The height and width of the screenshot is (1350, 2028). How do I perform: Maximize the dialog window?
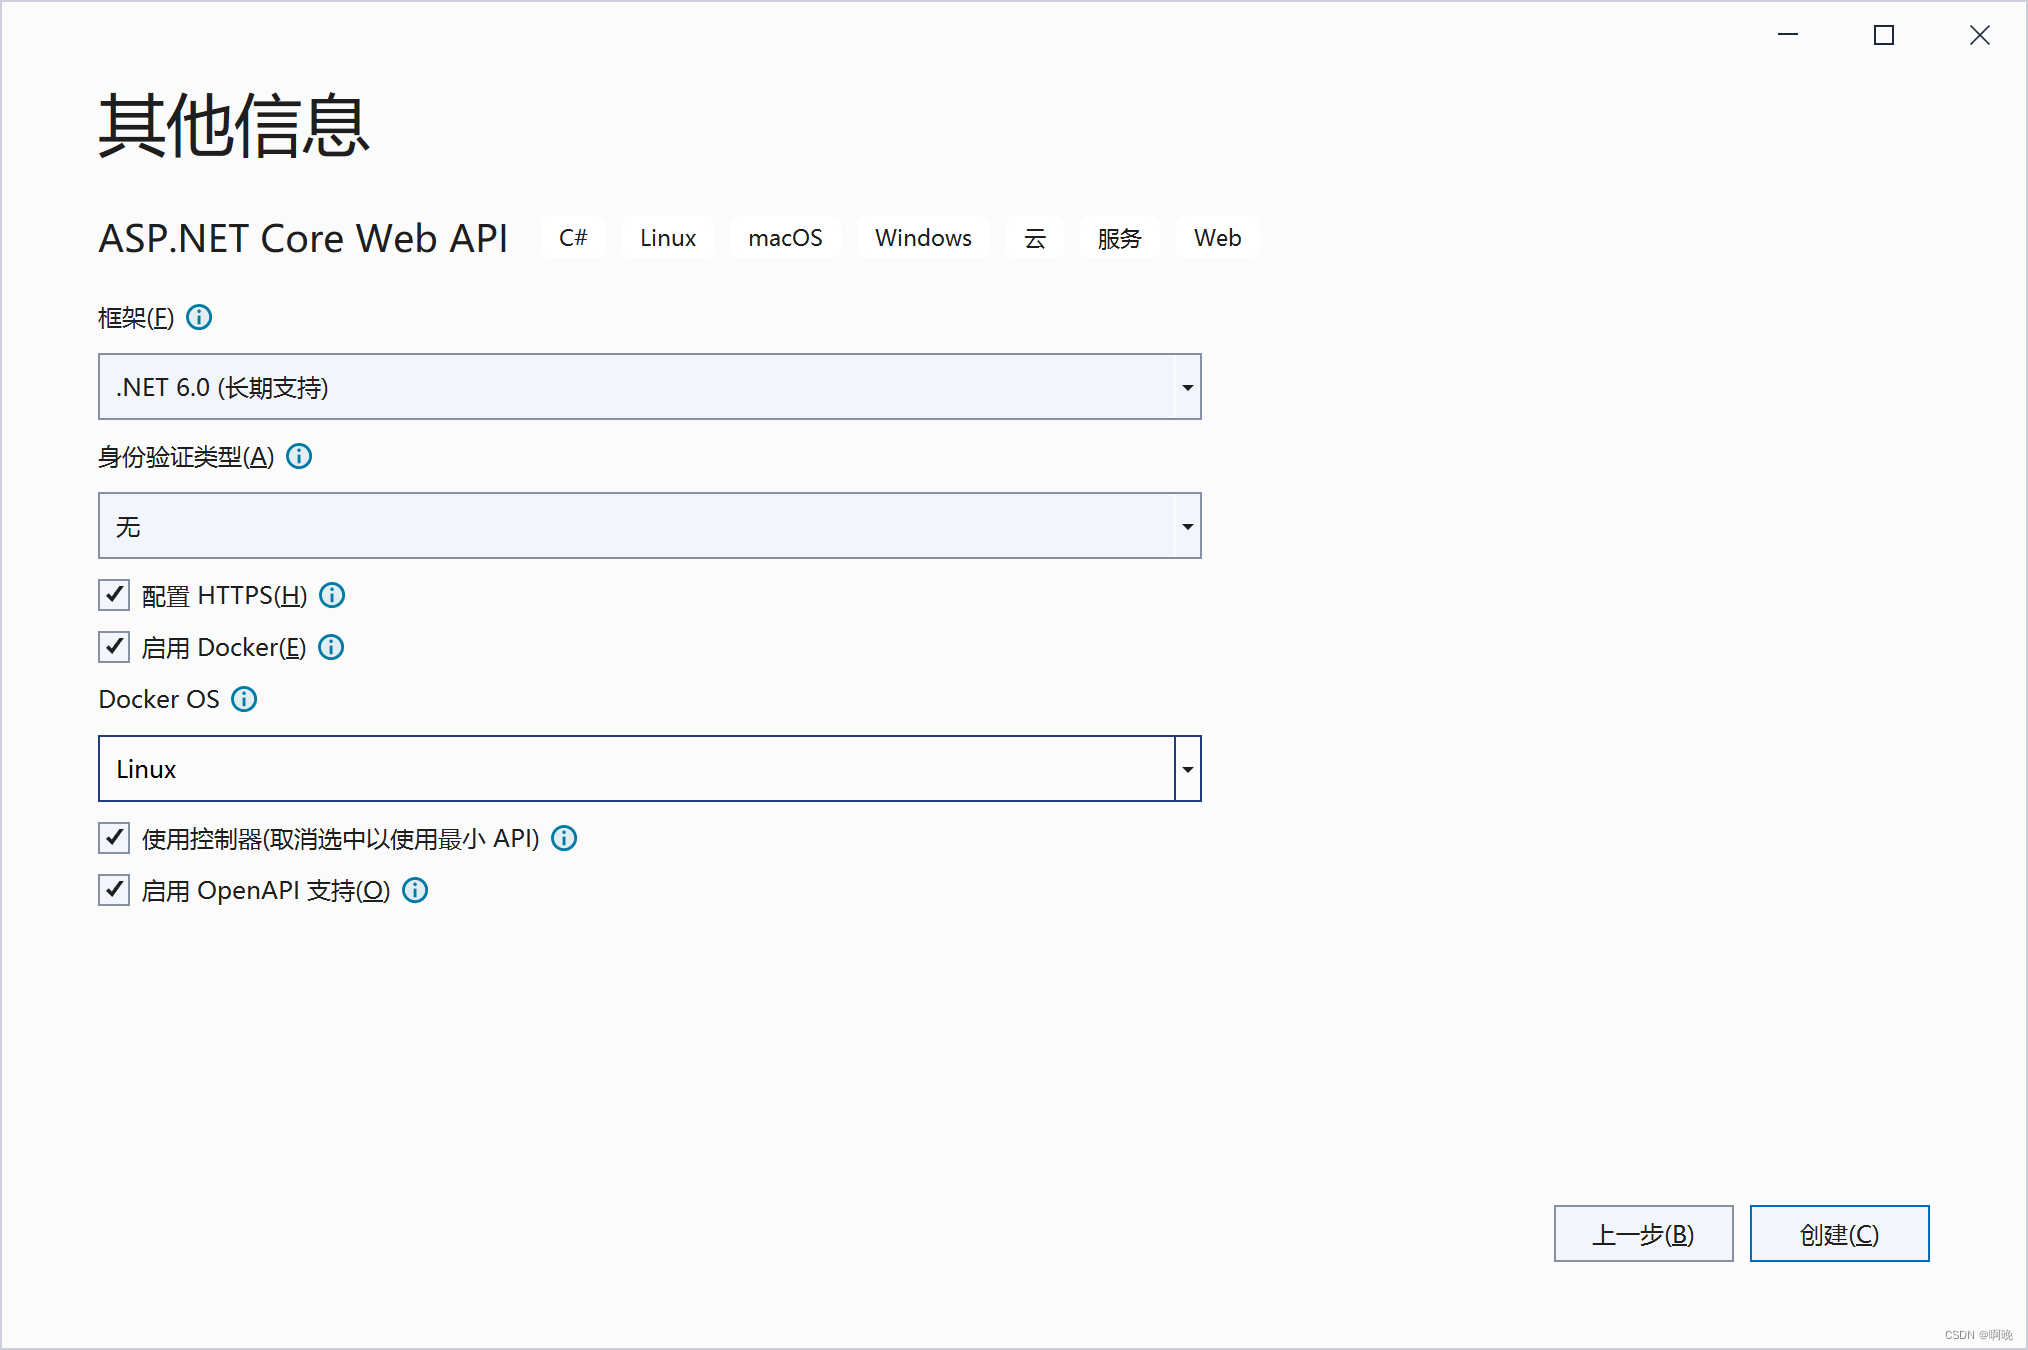(x=1884, y=35)
